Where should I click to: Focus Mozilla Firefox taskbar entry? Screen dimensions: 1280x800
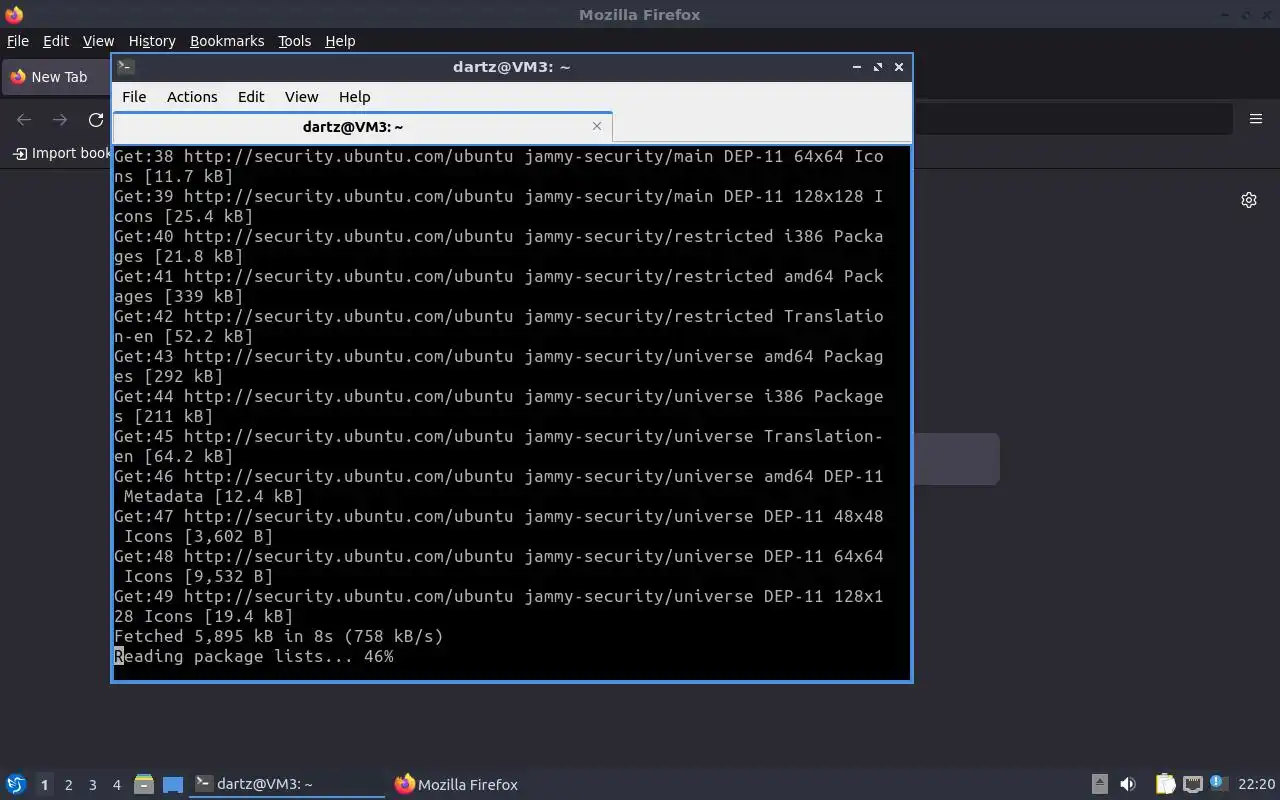tap(457, 784)
